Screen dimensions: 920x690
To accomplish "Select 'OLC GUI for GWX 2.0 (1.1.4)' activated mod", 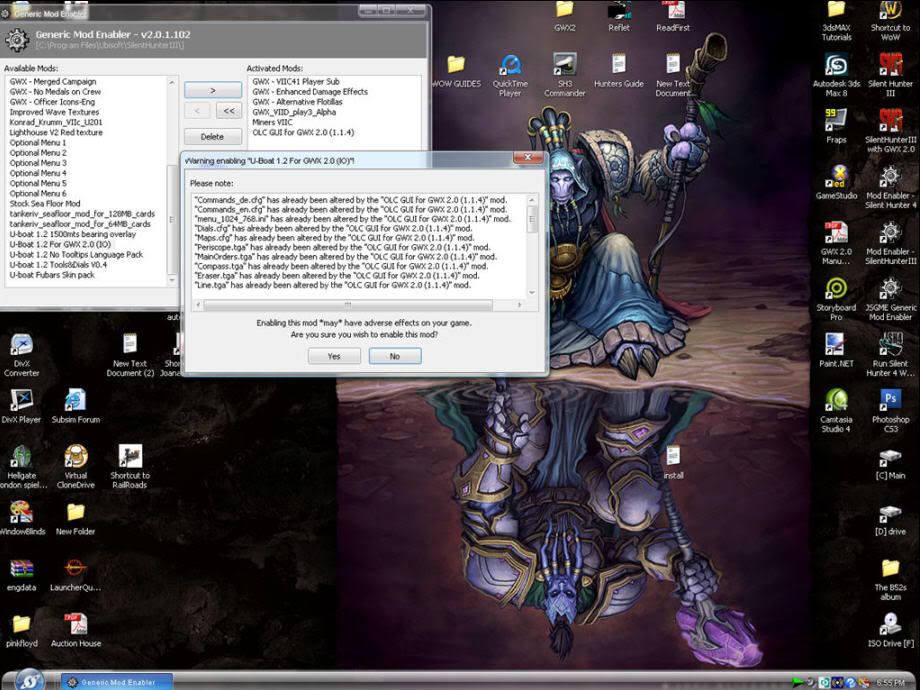I will pyautogui.click(x=303, y=133).
